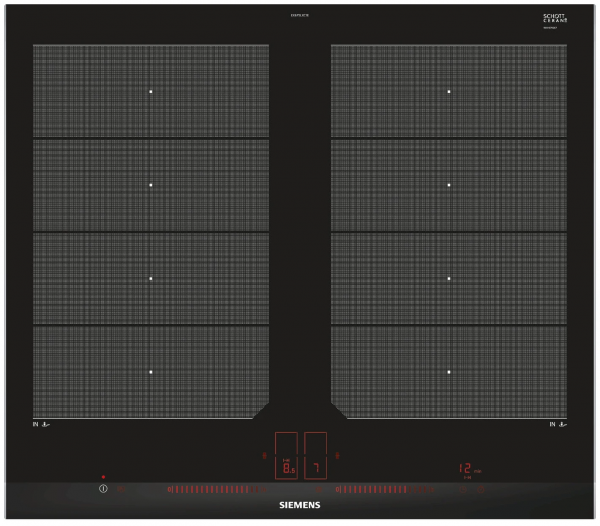Tap the faint symbol right of power button
Screen dimensions: 600x526
point(121,489)
